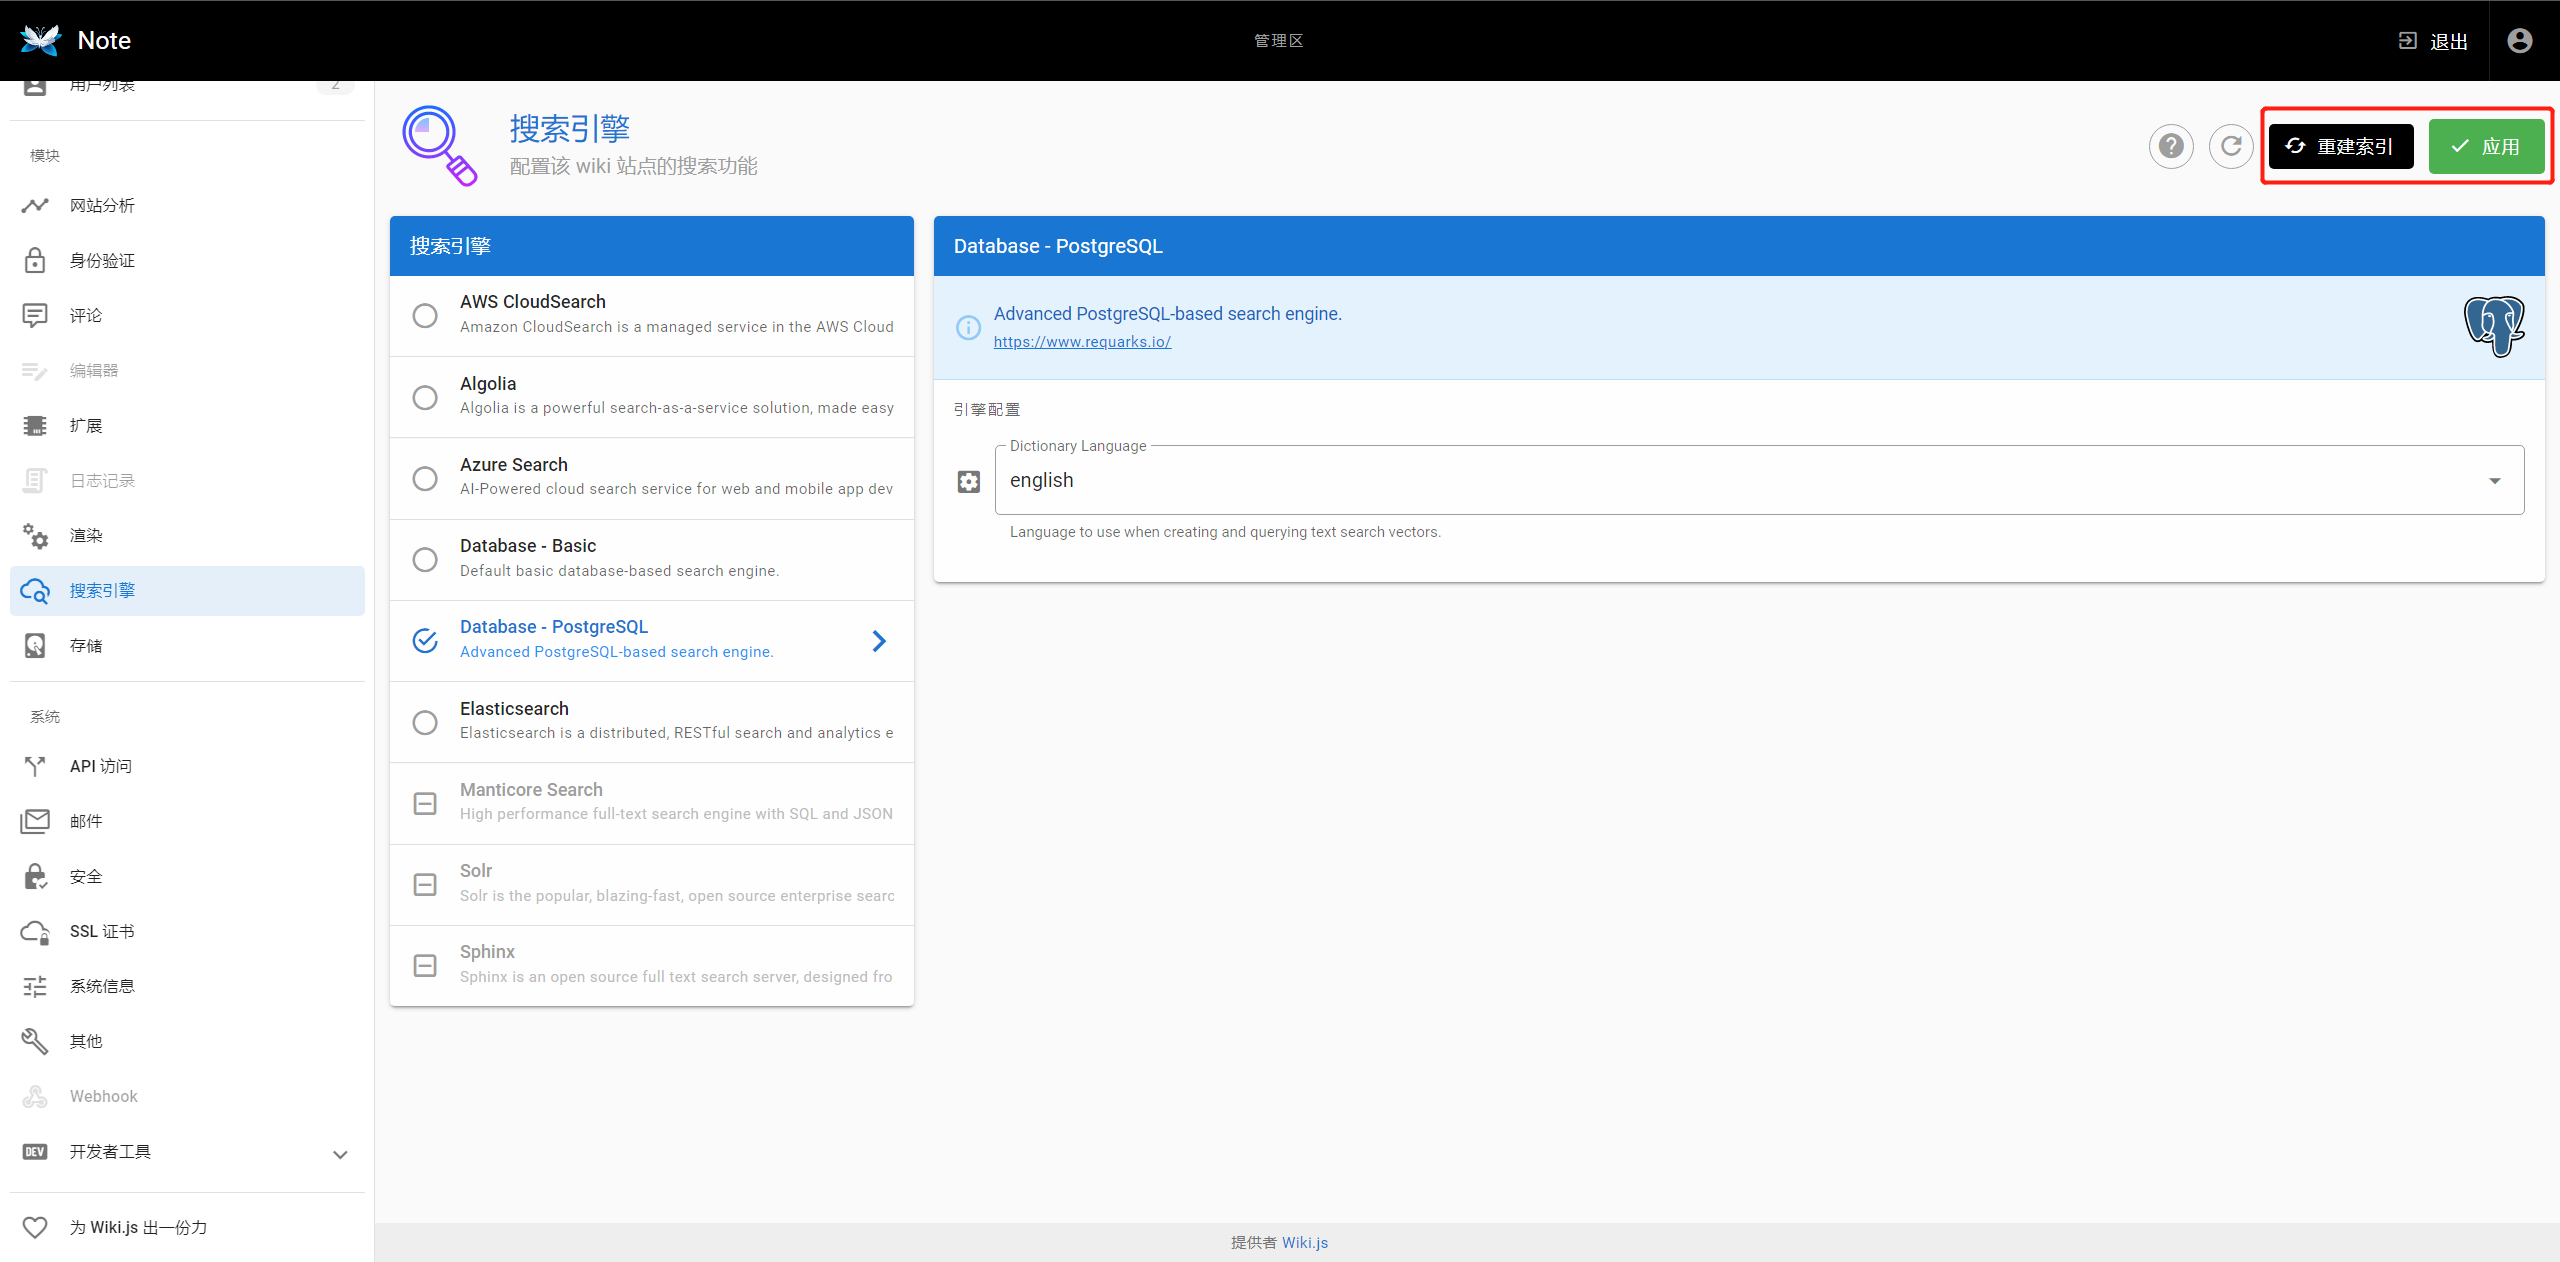Image resolution: width=2560 pixels, height=1262 pixels.
Task: Open the requarks.io hyperlink
Action: tap(1082, 342)
